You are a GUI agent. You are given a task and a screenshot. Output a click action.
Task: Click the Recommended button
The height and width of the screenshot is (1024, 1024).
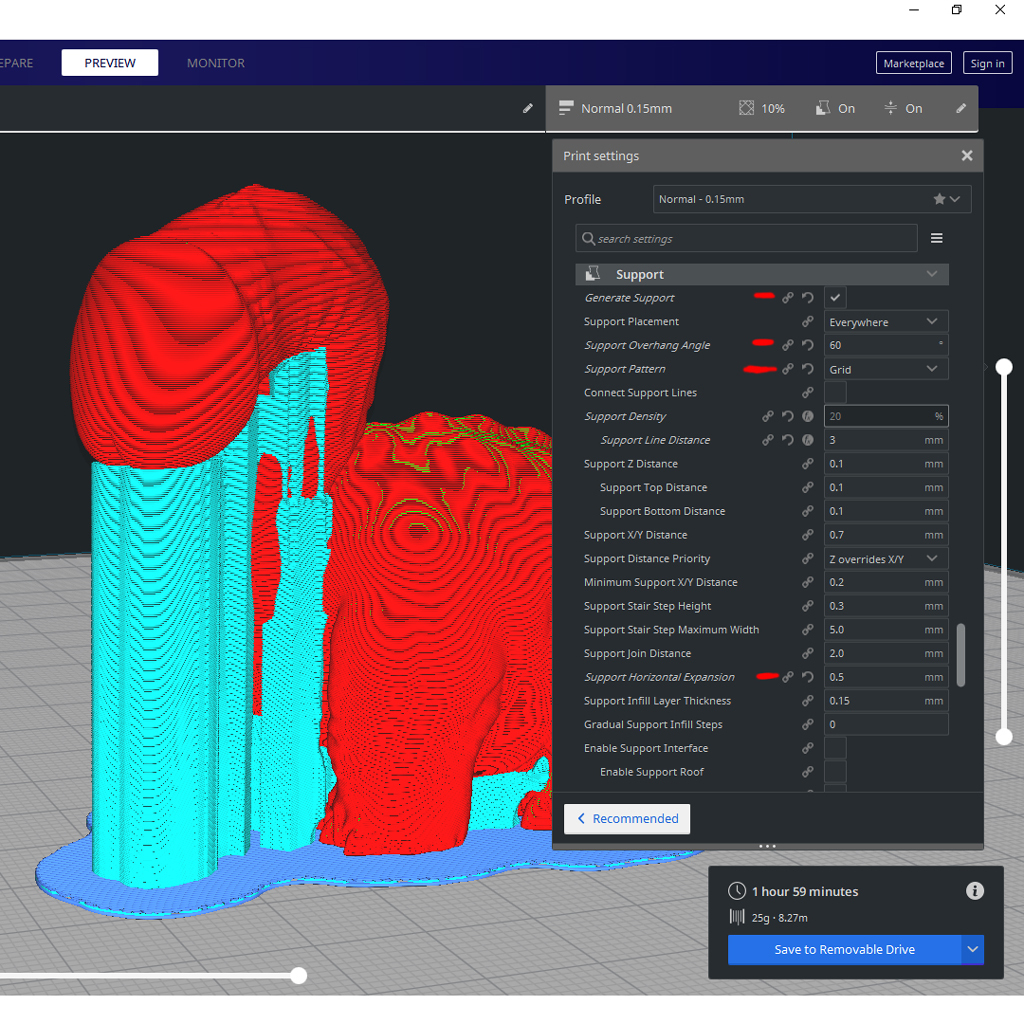627,818
